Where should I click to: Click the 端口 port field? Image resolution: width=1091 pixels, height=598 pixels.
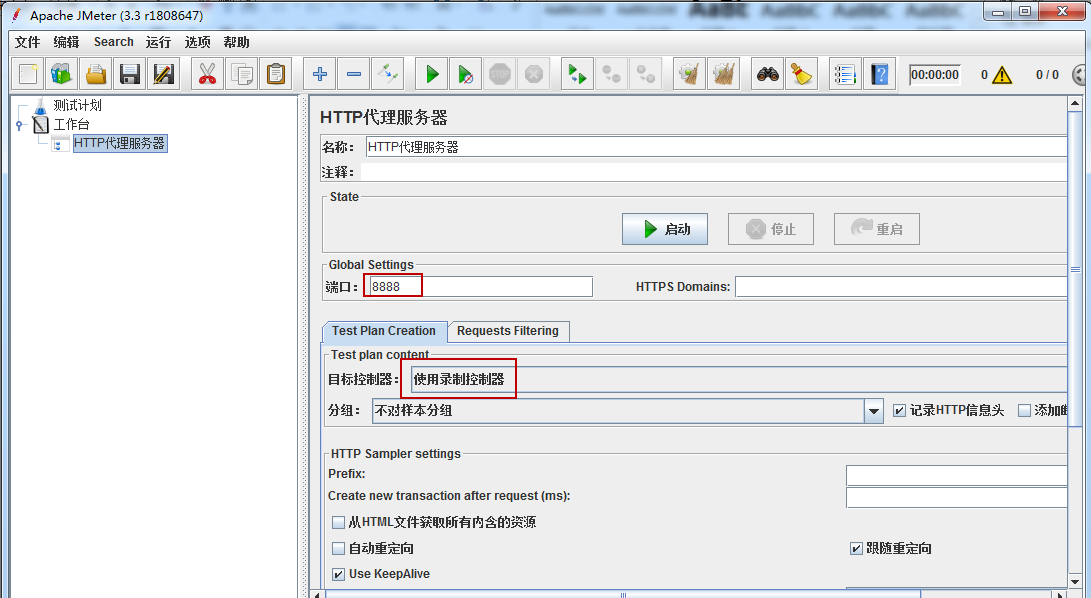(x=479, y=287)
